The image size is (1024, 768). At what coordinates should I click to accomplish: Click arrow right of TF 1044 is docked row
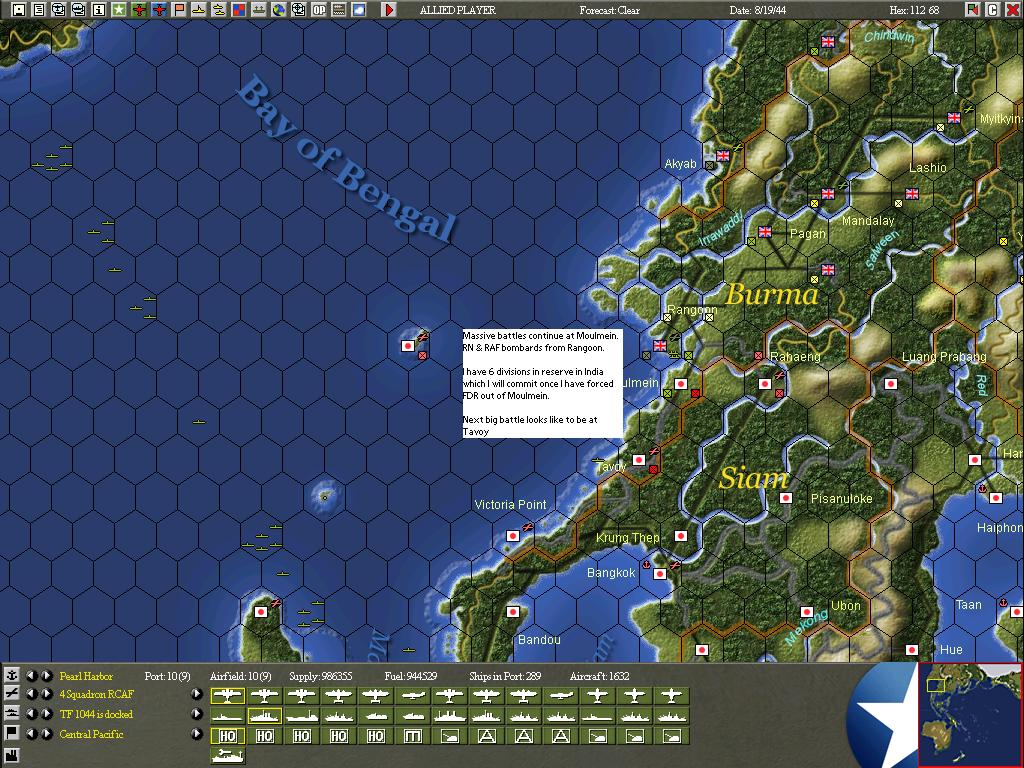point(197,714)
